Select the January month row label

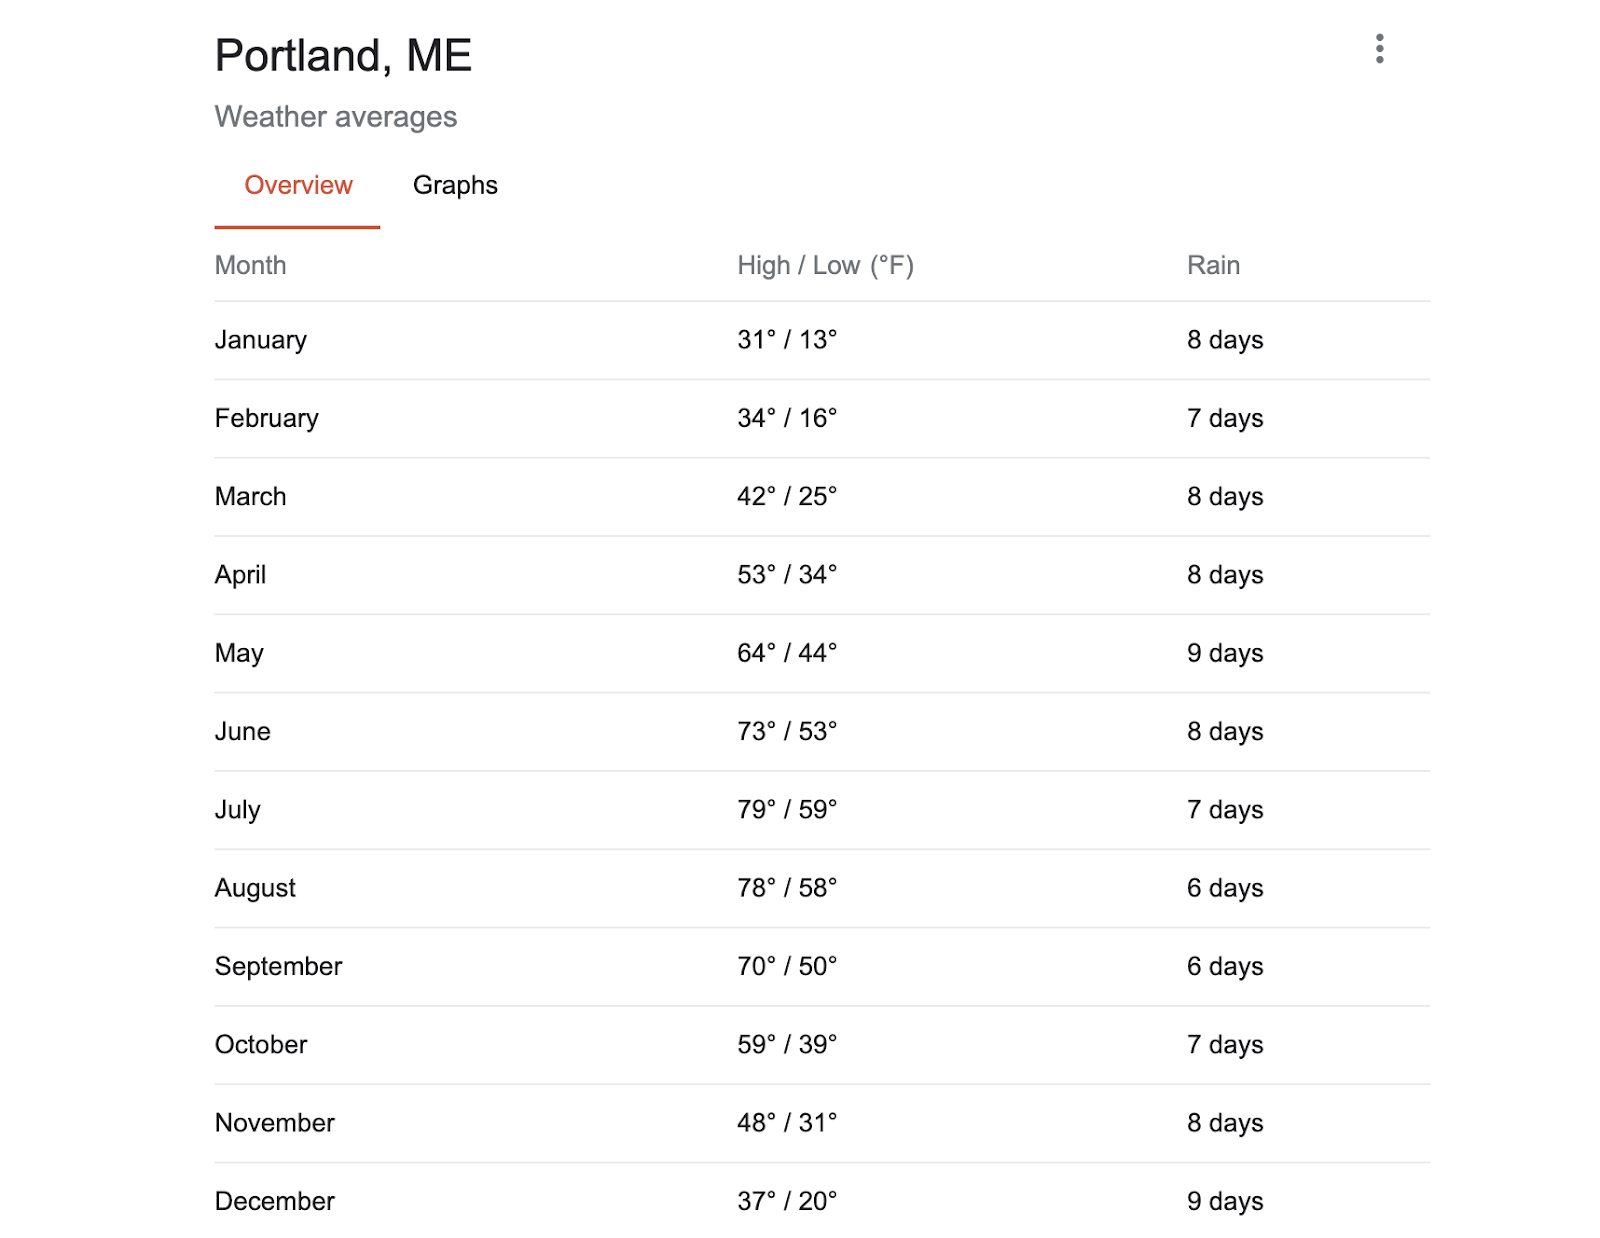coord(260,340)
